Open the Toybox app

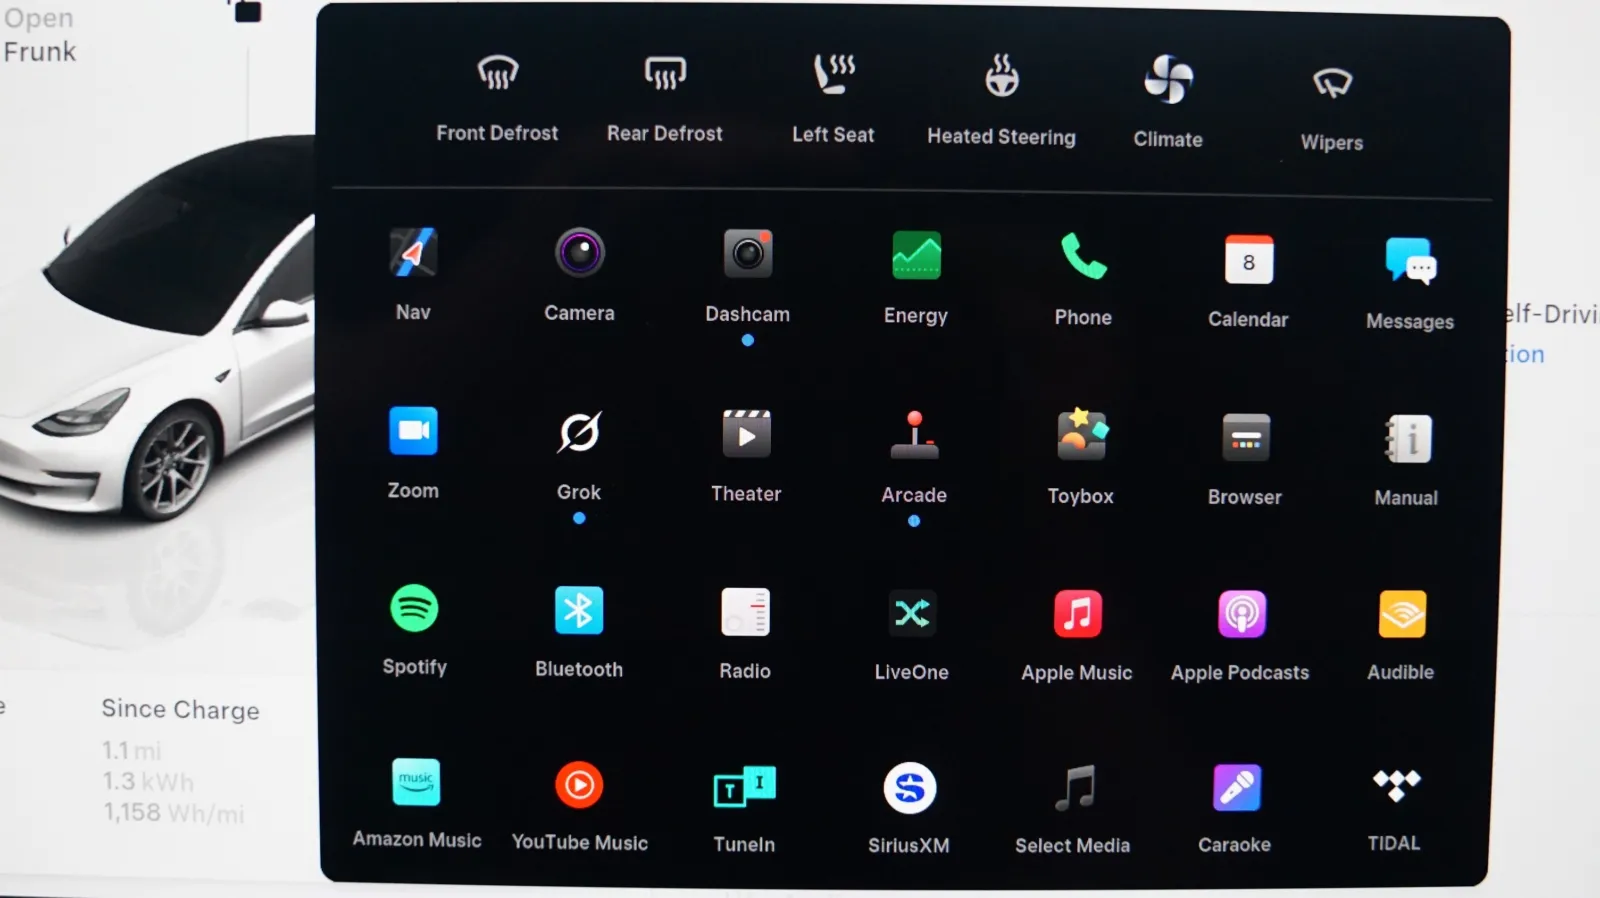coord(1081,436)
